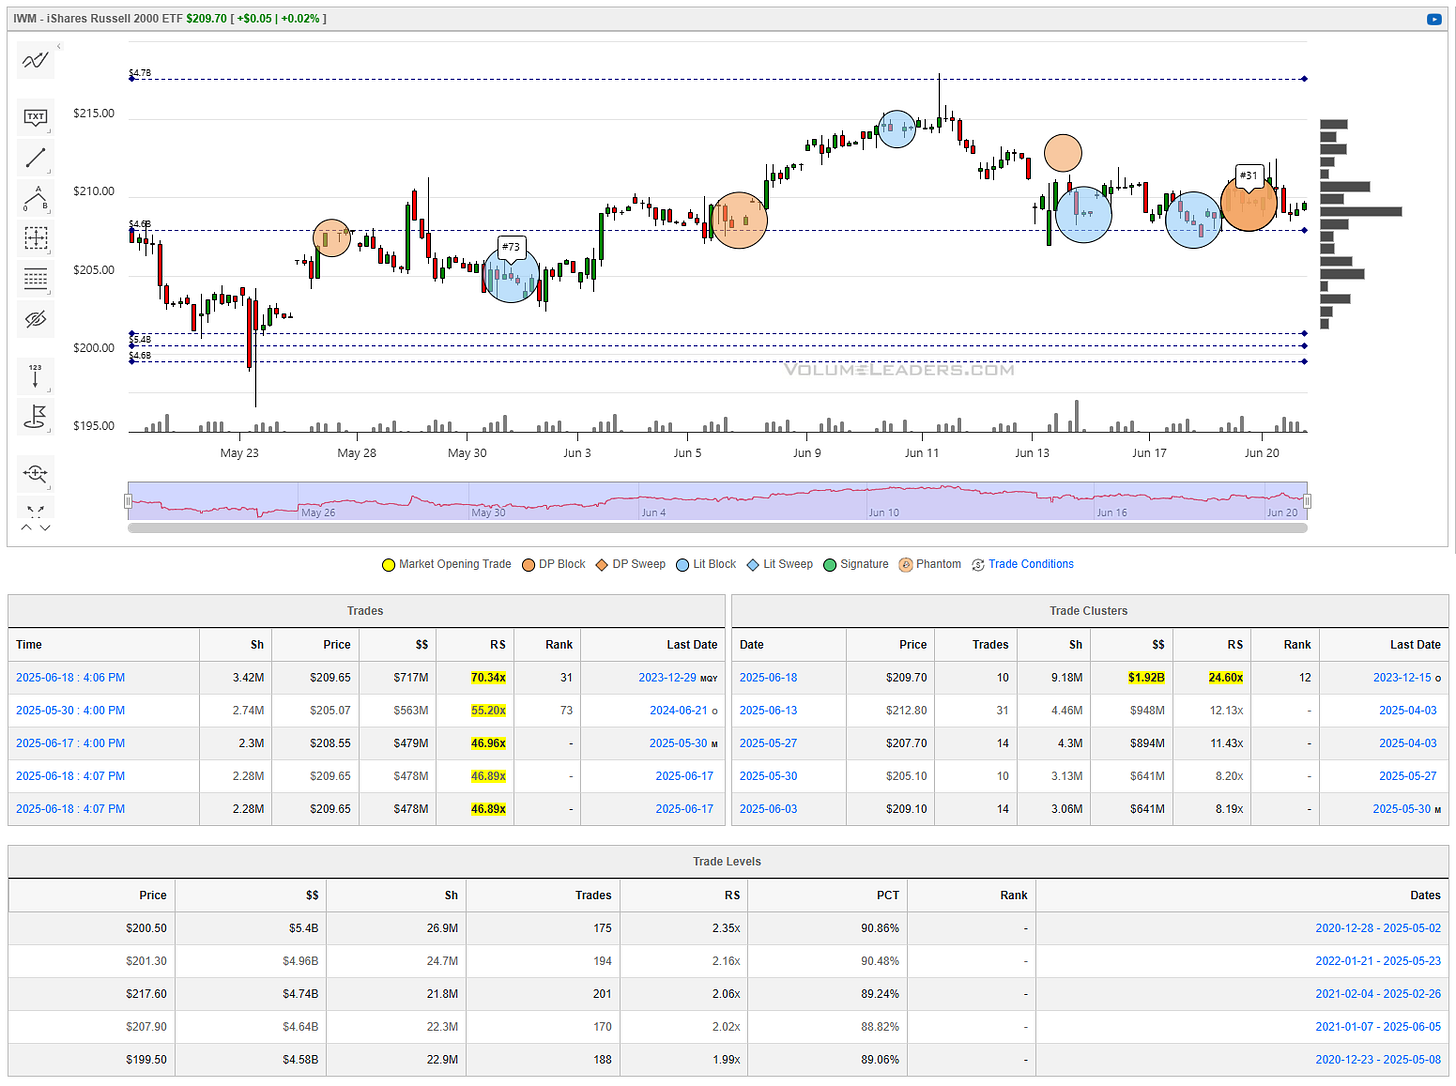Toggle Signature legend item
The height and width of the screenshot is (1086, 1456).
[856, 564]
